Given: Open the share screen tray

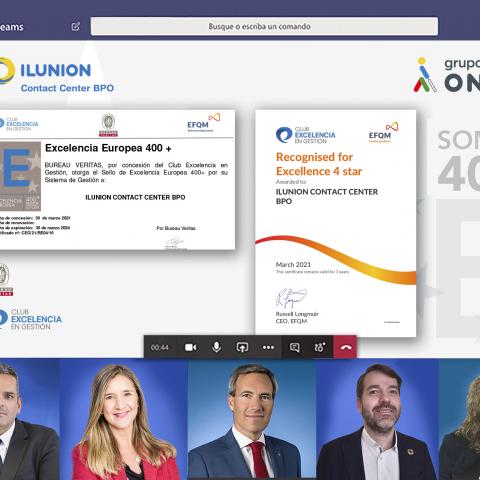Looking at the screenshot, I should 242,347.
